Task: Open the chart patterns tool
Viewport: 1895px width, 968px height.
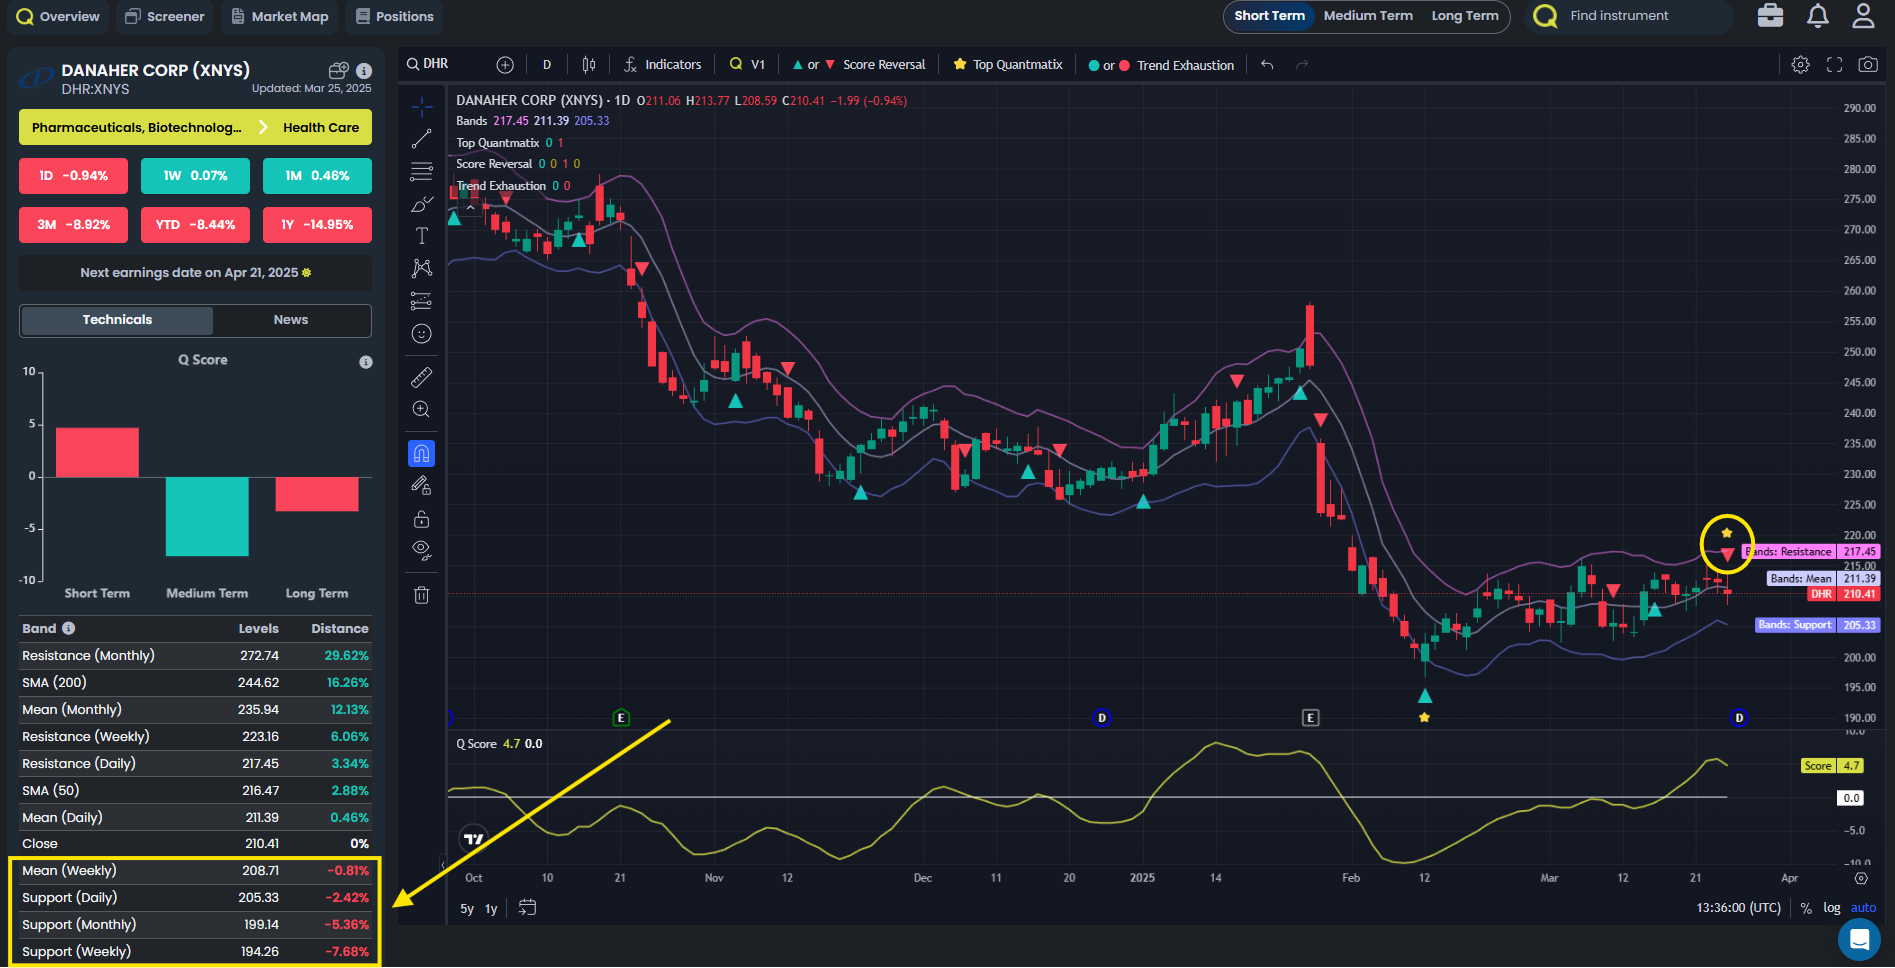Action: (422, 268)
